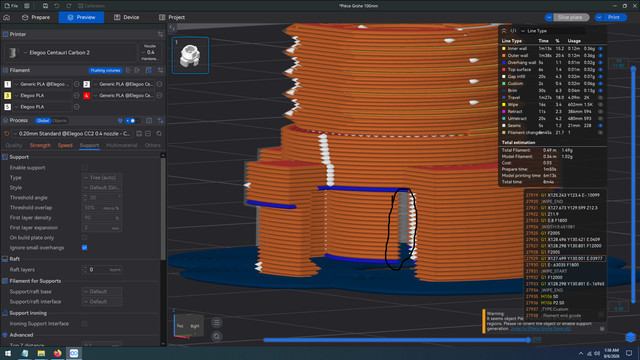The height and width of the screenshot is (360, 640).
Task: Click filament 3 yellow color swatch
Action: point(7,96)
